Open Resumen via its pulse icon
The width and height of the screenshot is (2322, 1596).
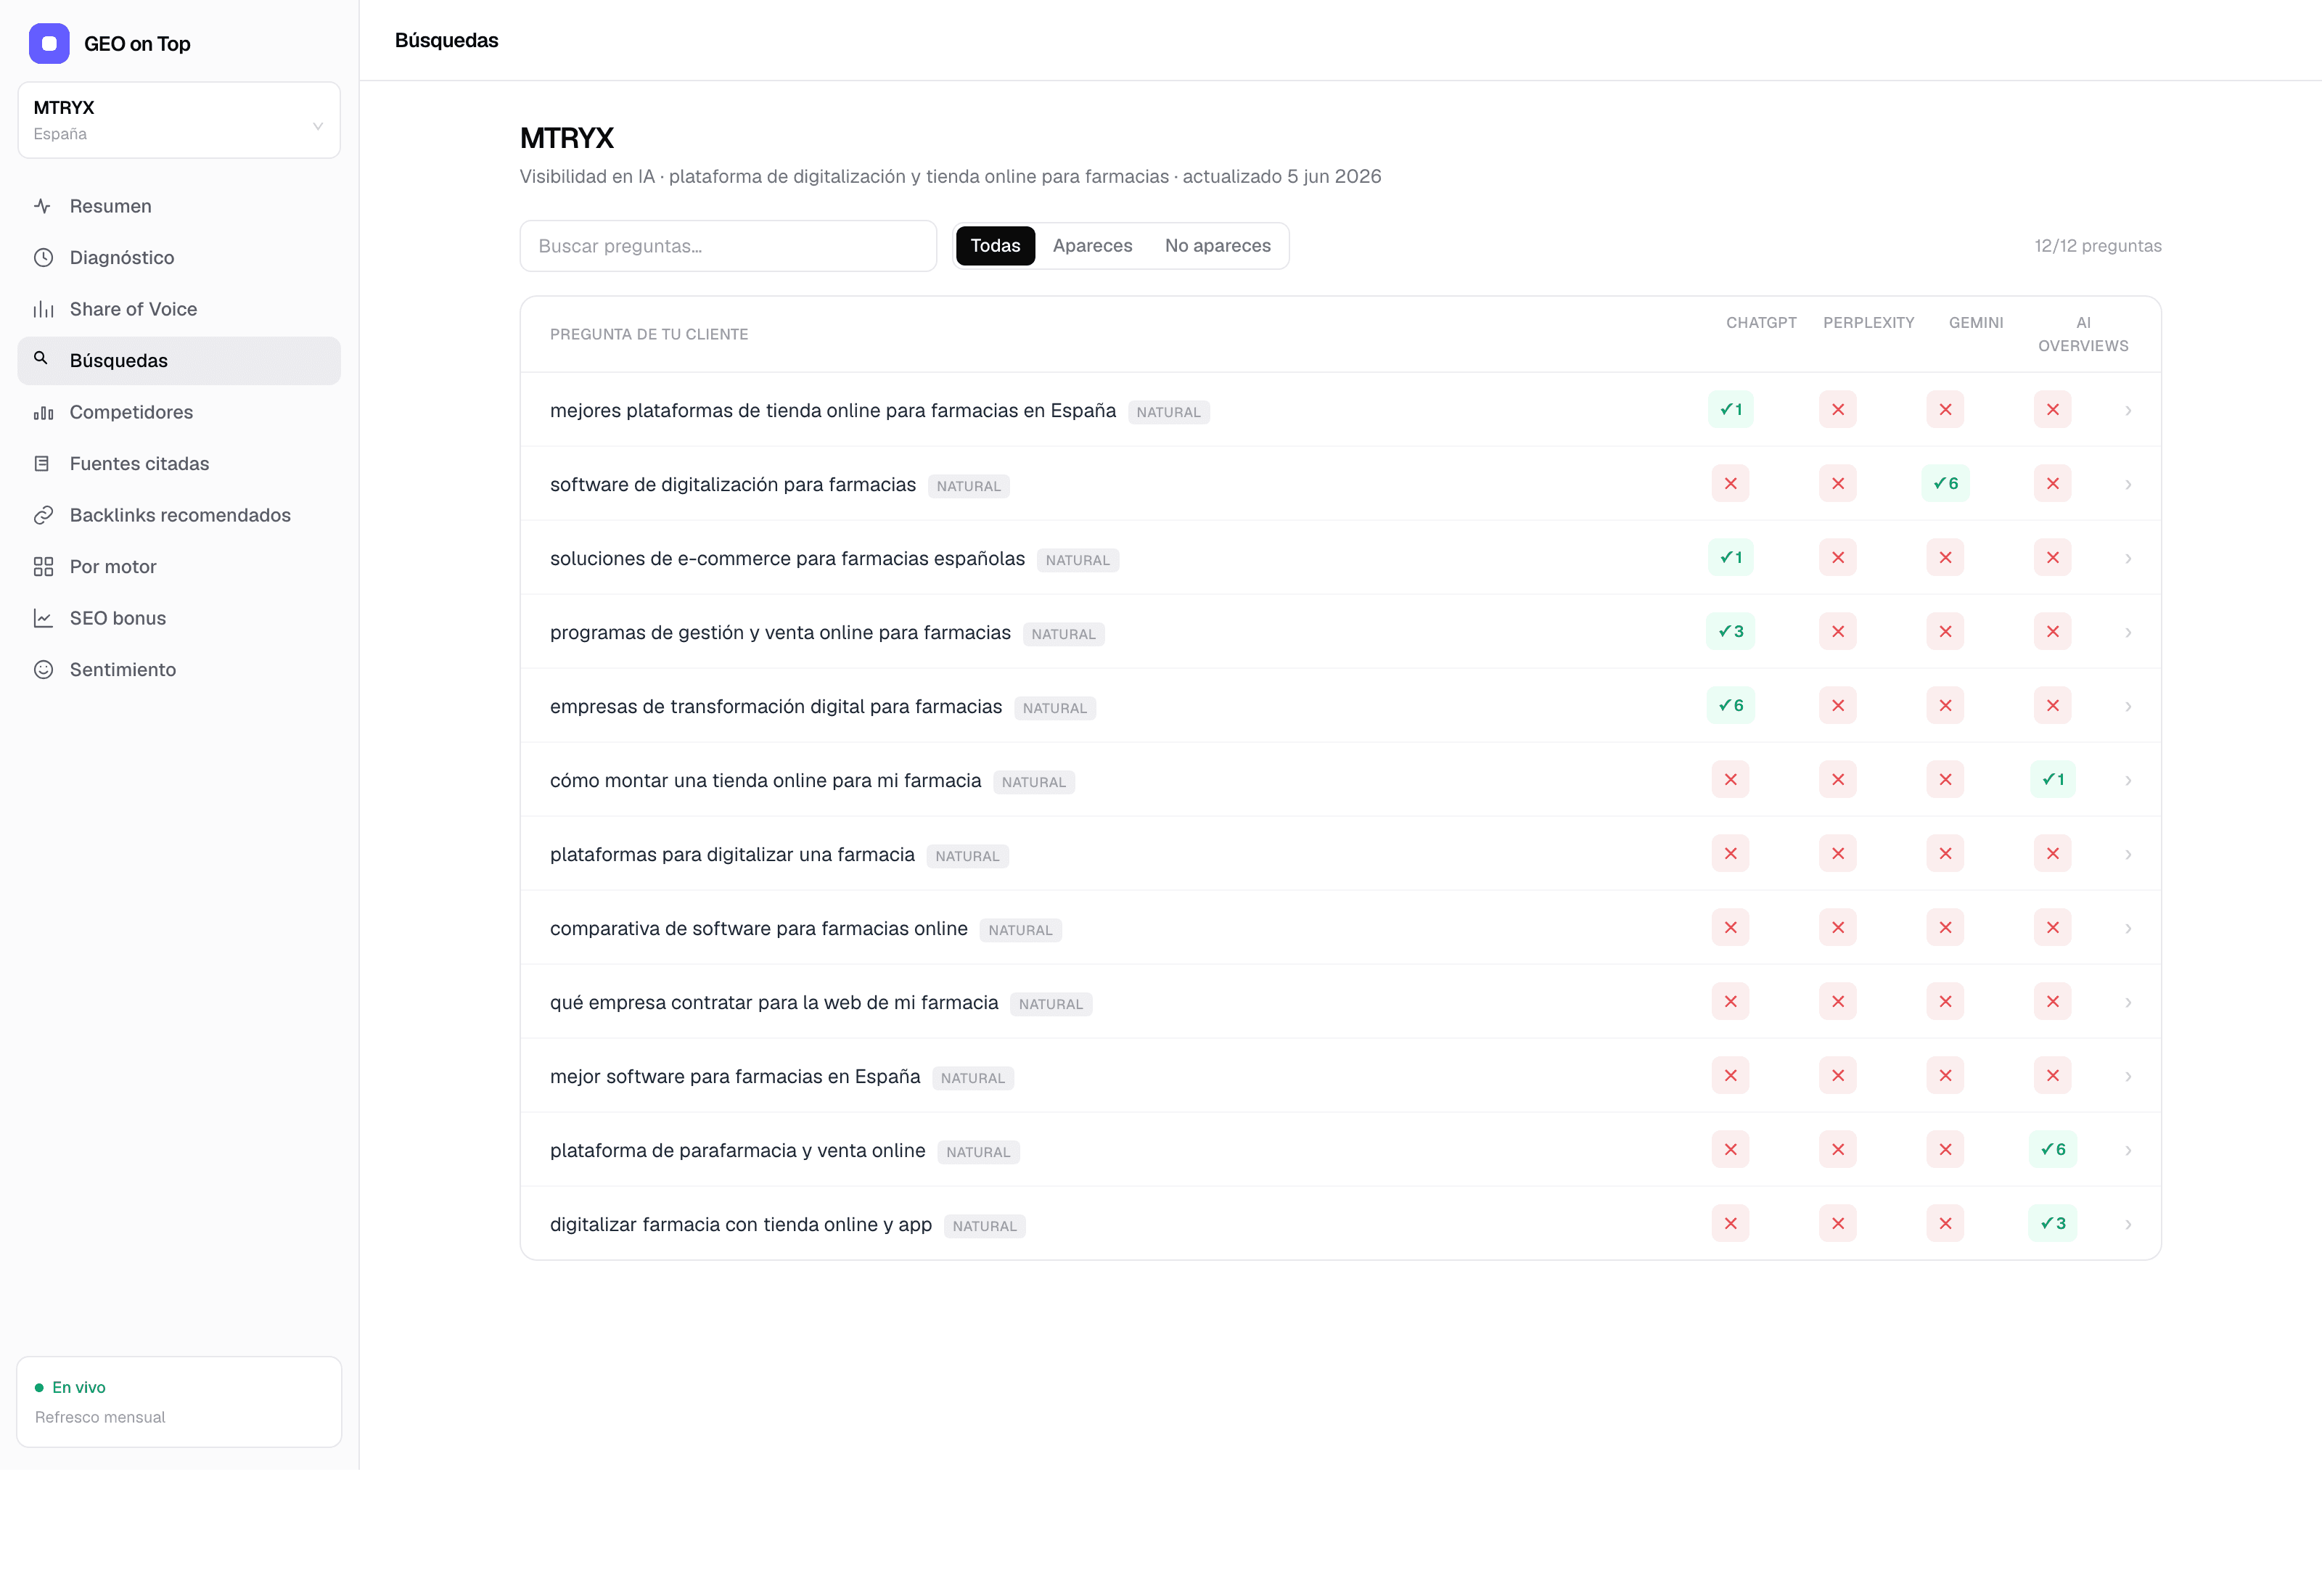coord(43,206)
